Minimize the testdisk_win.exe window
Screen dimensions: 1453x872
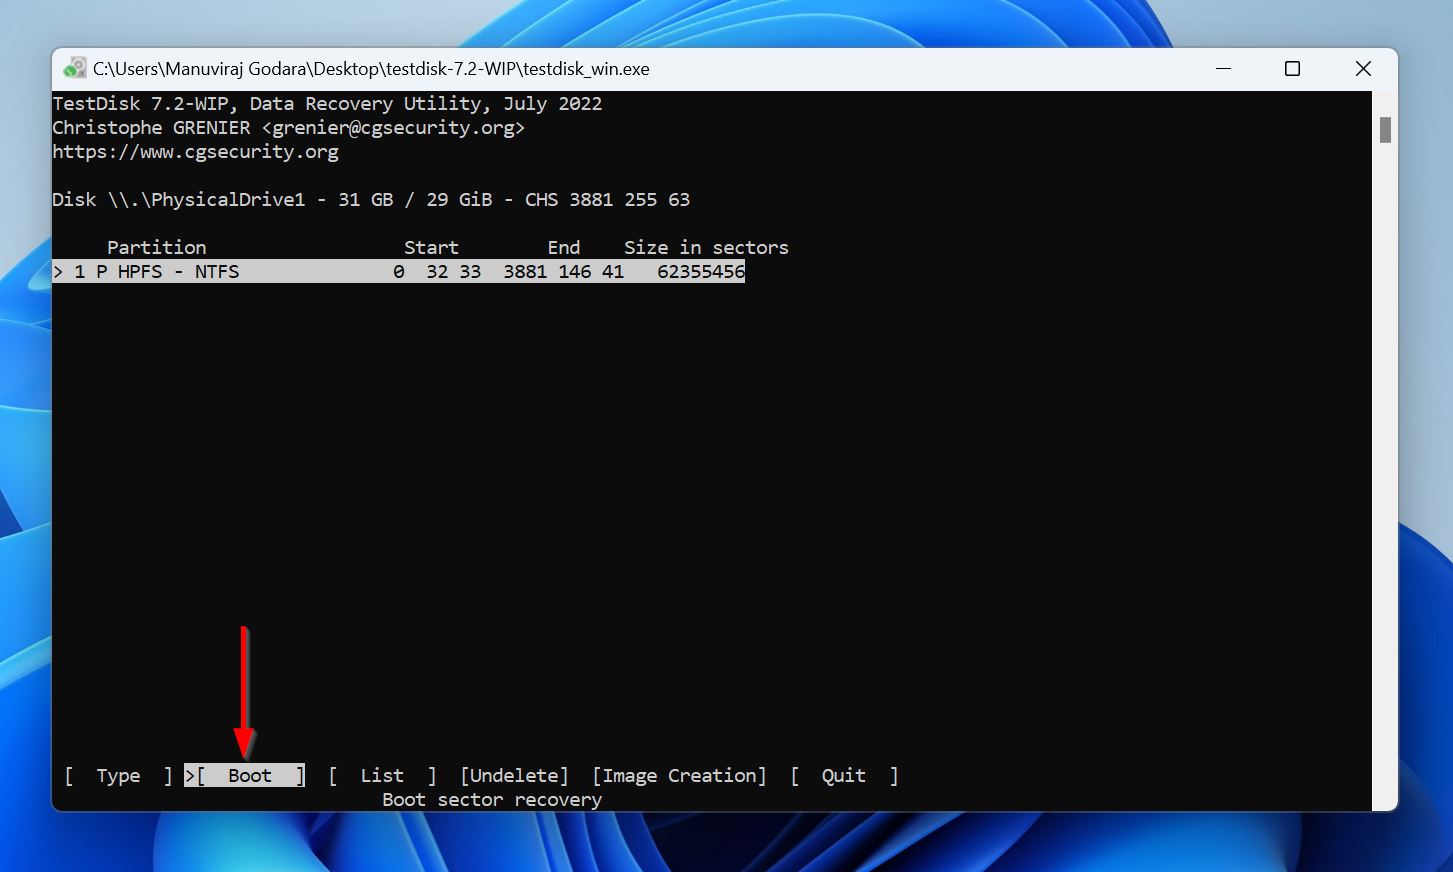(1224, 69)
